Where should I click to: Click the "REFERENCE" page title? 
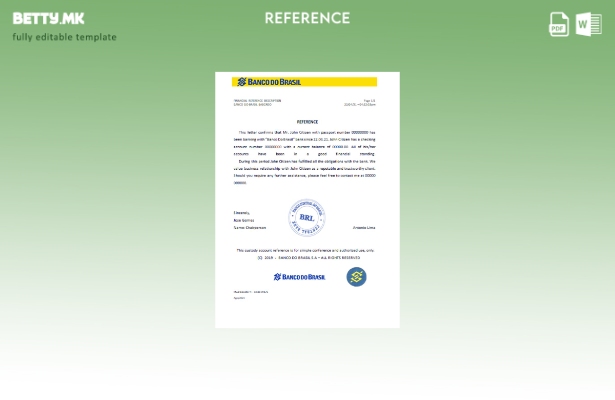pyautogui.click(x=308, y=18)
